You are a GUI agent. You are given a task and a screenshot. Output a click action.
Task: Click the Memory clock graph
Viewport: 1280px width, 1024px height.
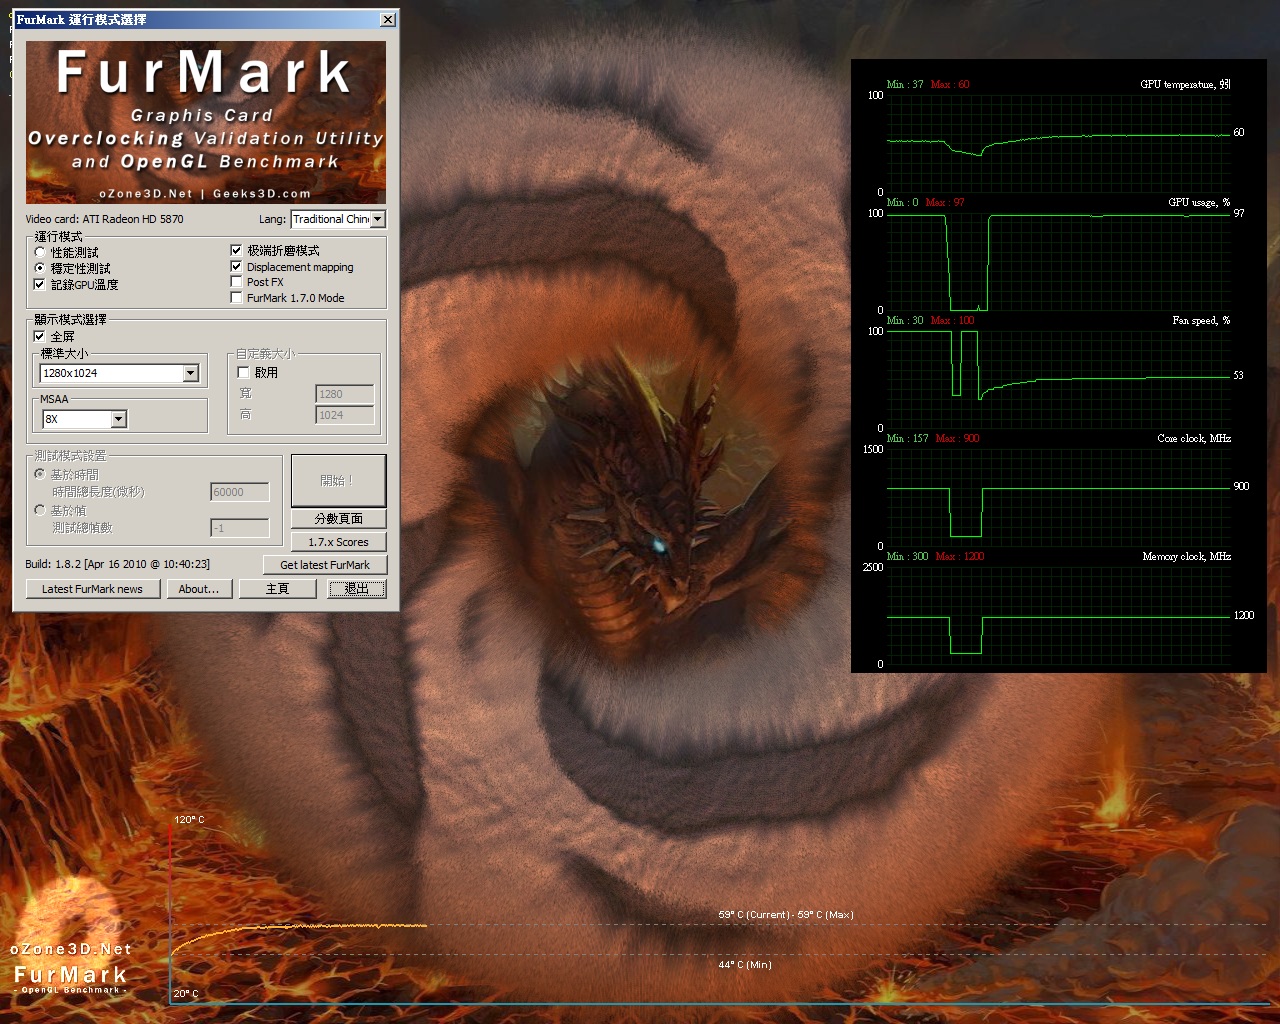[1058, 616]
